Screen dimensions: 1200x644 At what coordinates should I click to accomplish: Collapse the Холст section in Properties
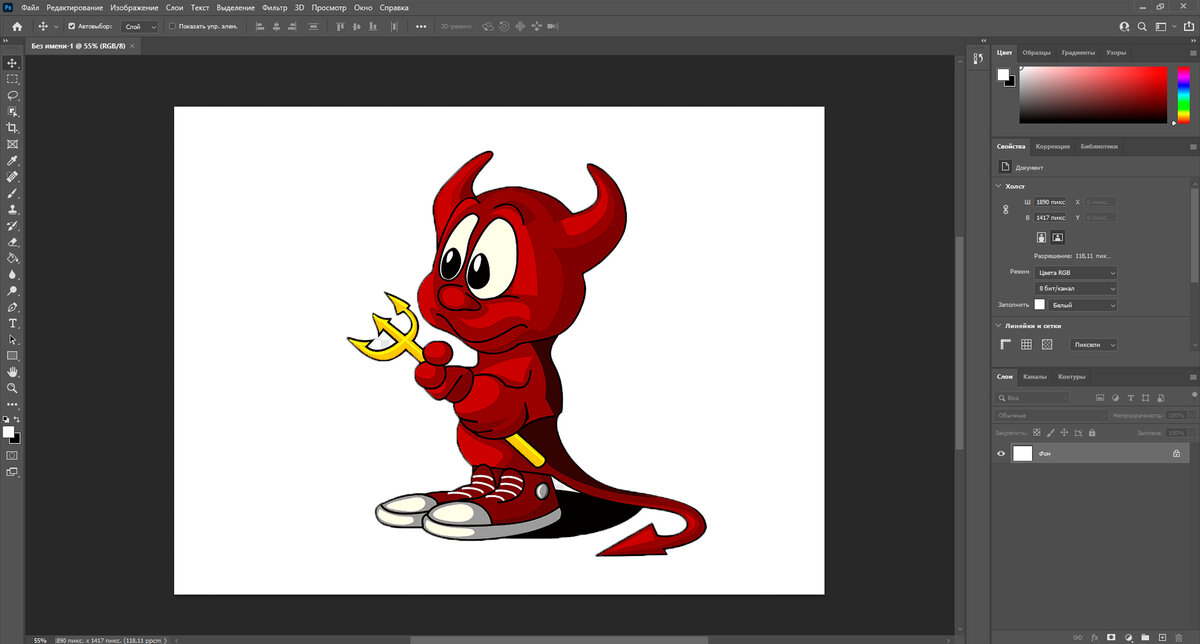click(997, 186)
